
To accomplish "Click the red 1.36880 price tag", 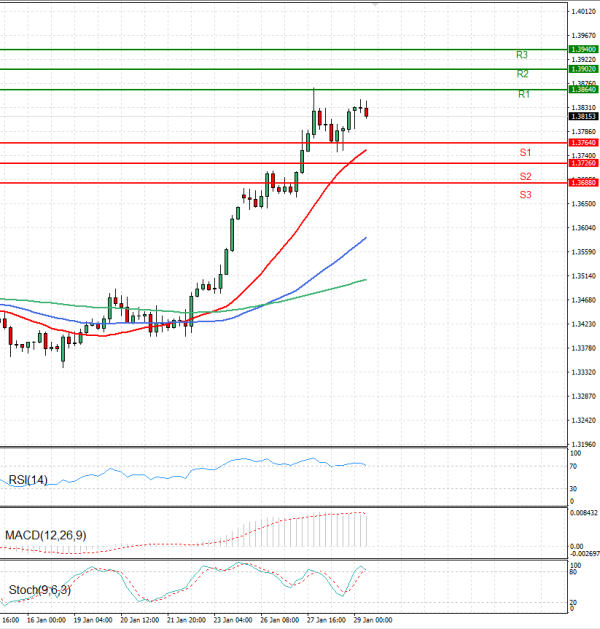I will pos(583,183).
